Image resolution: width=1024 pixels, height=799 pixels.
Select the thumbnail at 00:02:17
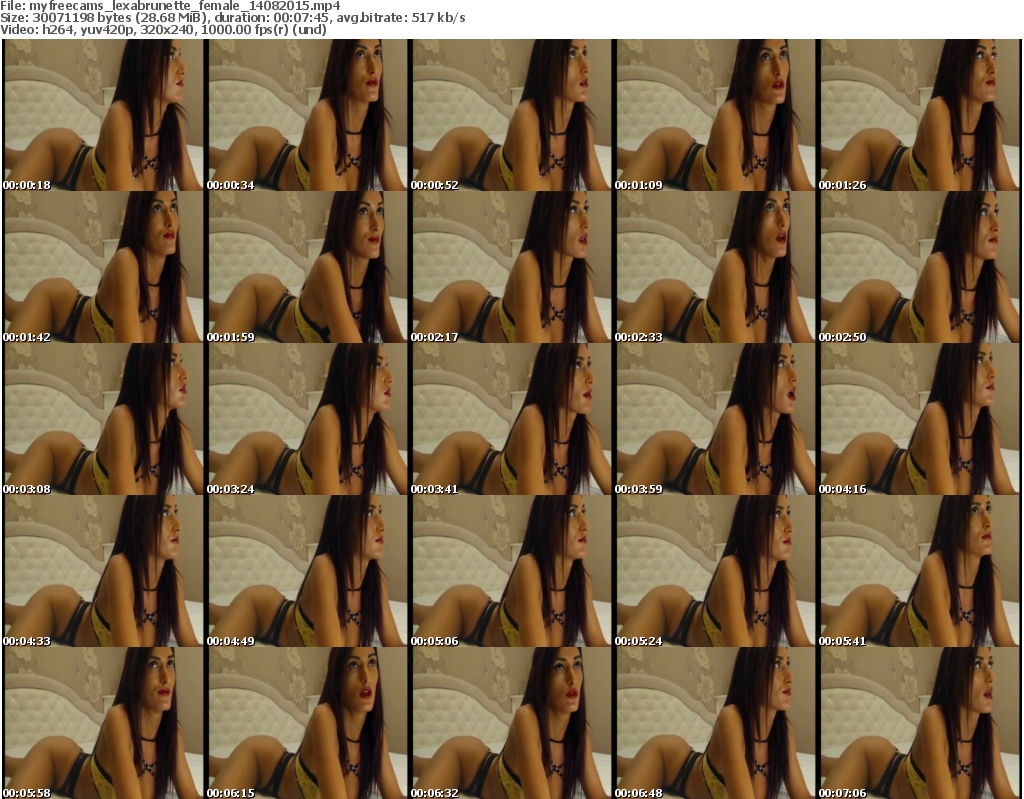(x=511, y=267)
